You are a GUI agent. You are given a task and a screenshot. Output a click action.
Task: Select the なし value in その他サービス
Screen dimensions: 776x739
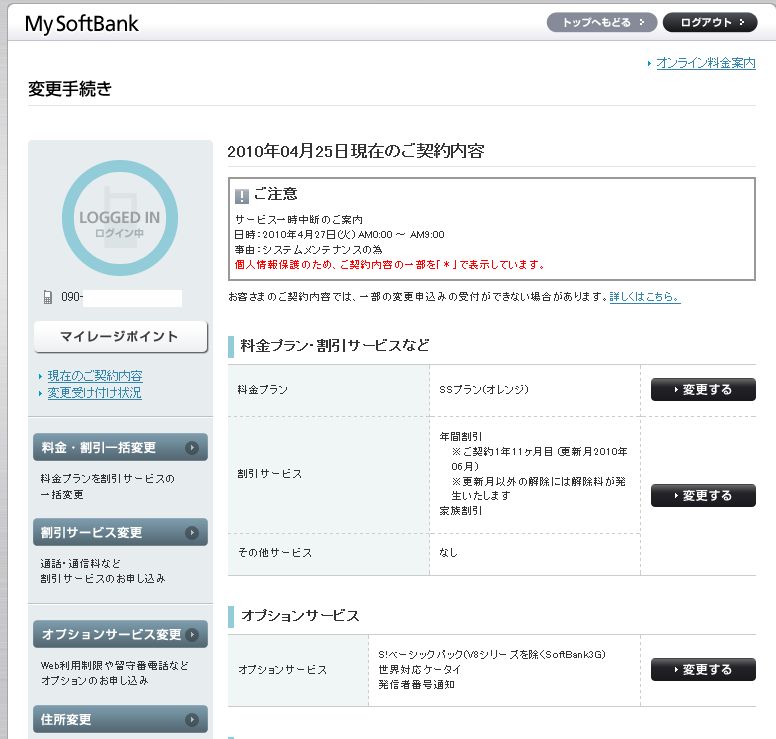tap(448, 552)
